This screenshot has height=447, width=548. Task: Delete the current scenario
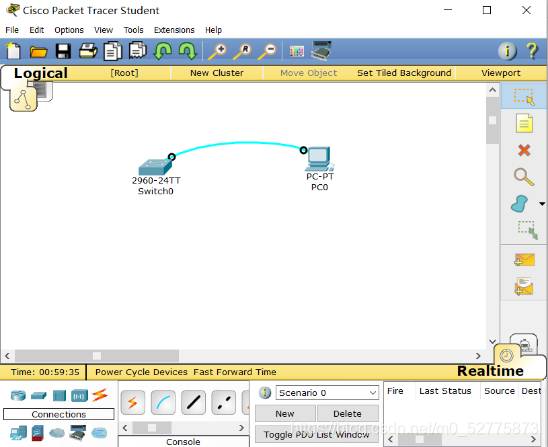(347, 414)
